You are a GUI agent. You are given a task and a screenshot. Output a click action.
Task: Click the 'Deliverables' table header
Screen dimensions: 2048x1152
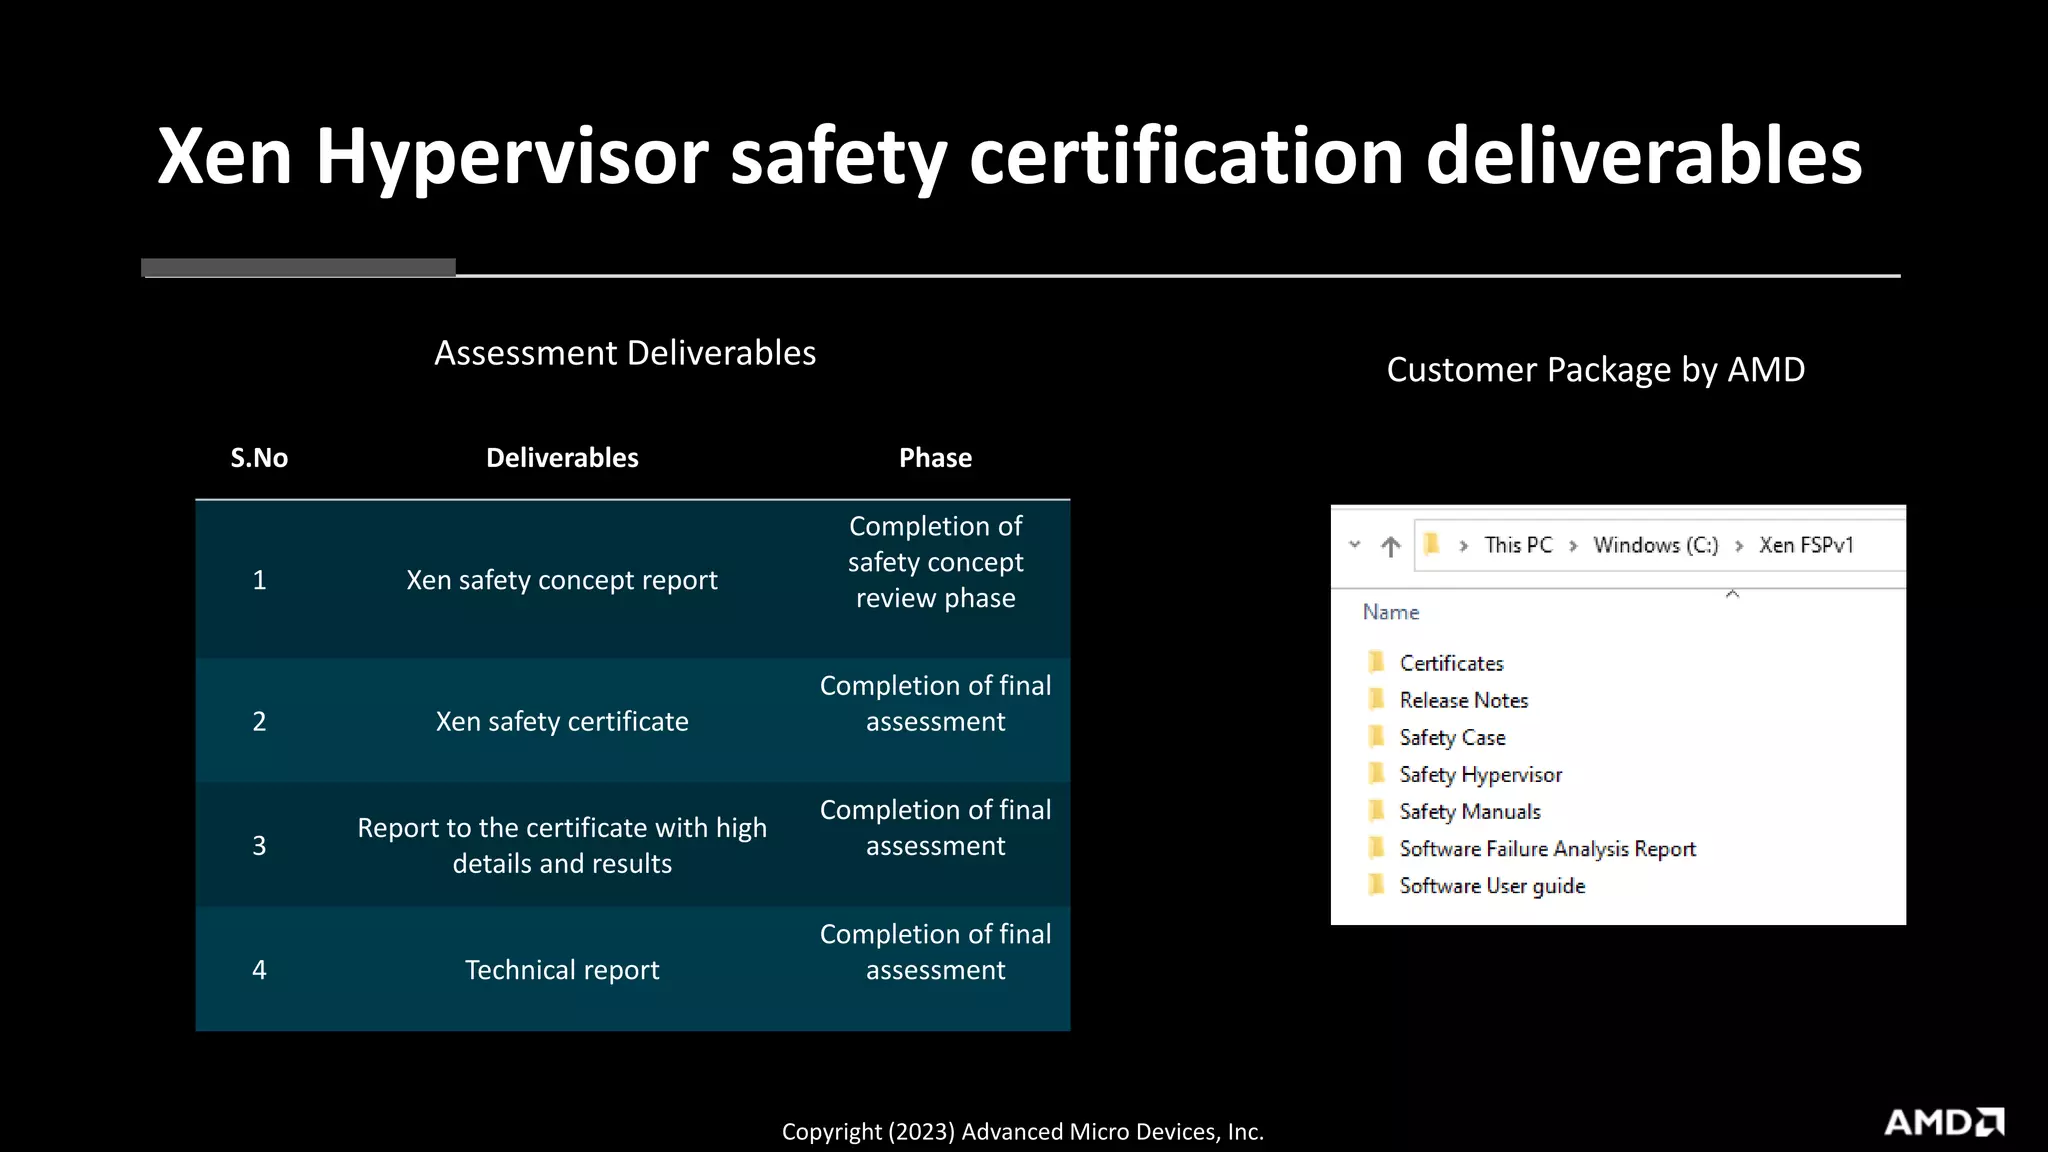[562, 458]
